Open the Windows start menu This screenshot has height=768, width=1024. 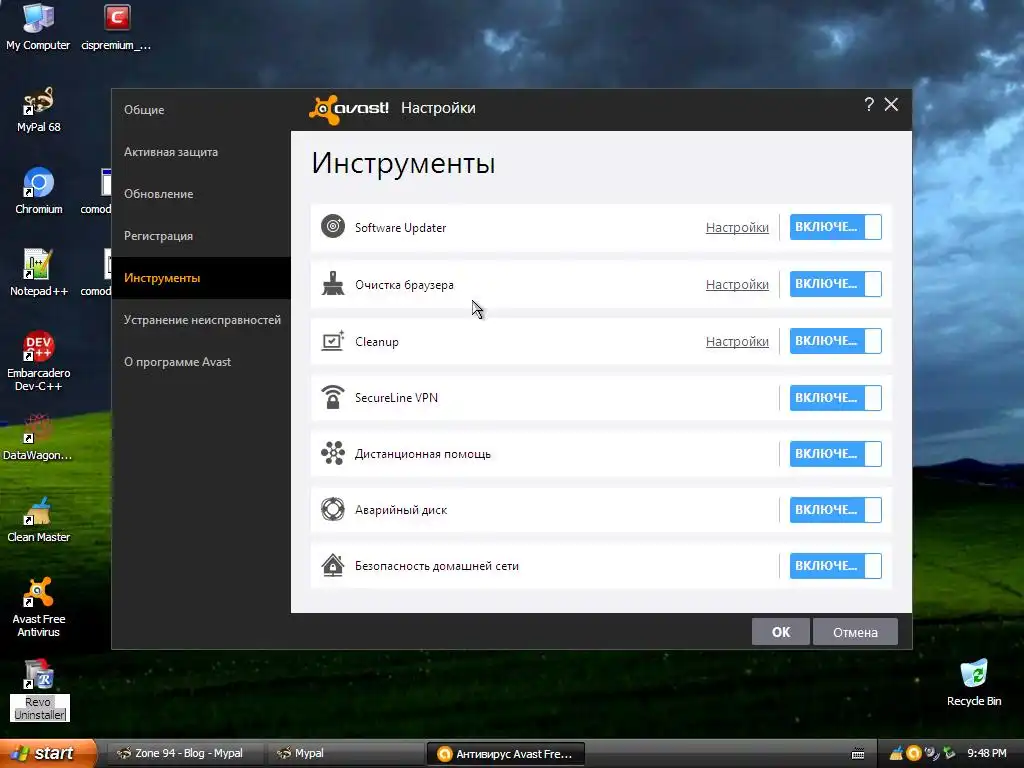point(48,753)
